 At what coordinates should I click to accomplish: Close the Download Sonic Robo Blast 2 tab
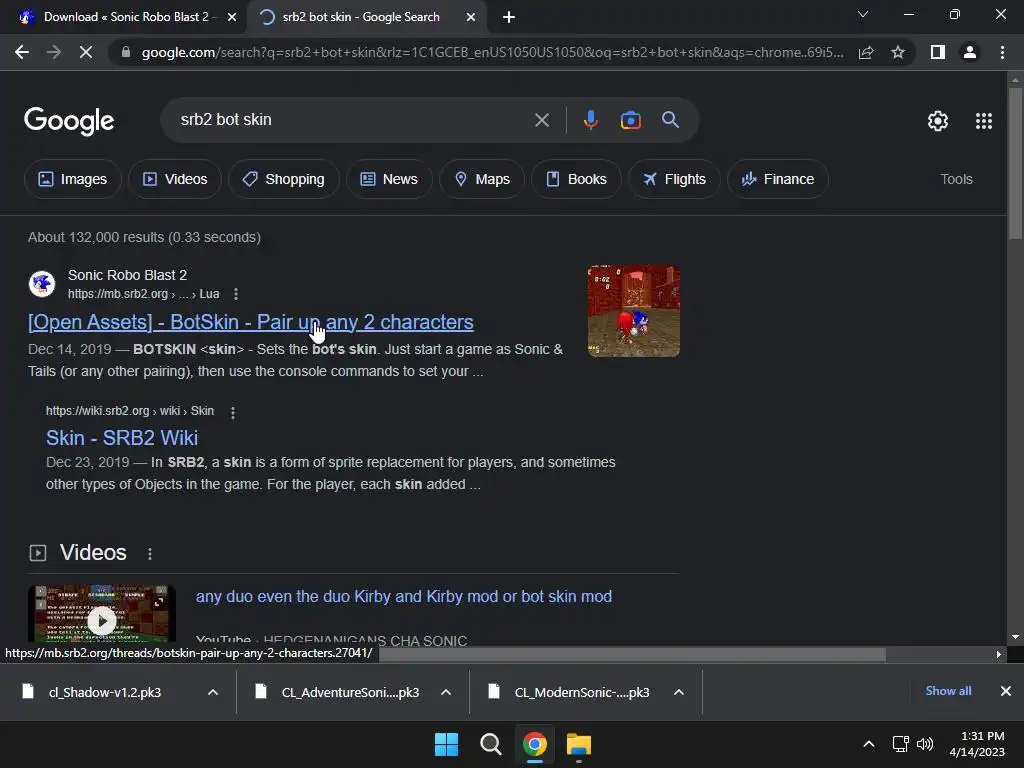click(x=232, y=17)
